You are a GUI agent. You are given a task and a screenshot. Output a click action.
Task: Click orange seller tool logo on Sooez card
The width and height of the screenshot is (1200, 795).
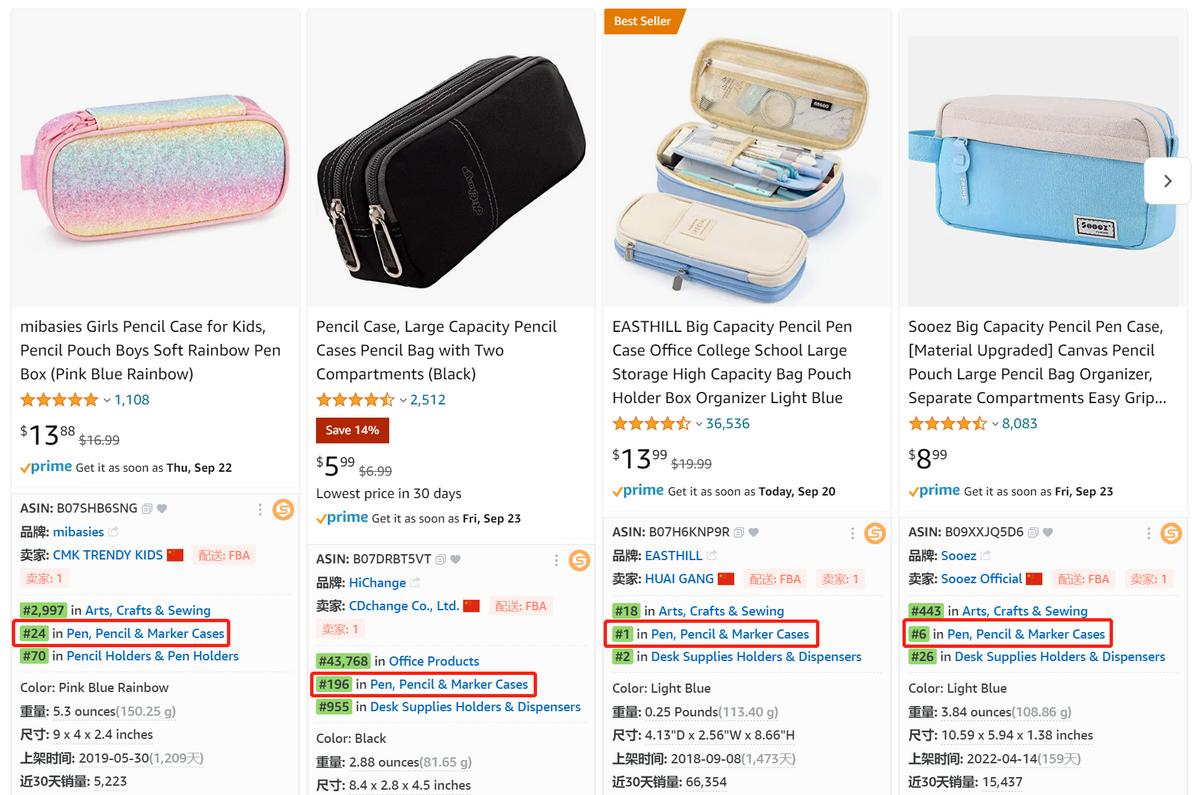click(x=1171, y=533)
